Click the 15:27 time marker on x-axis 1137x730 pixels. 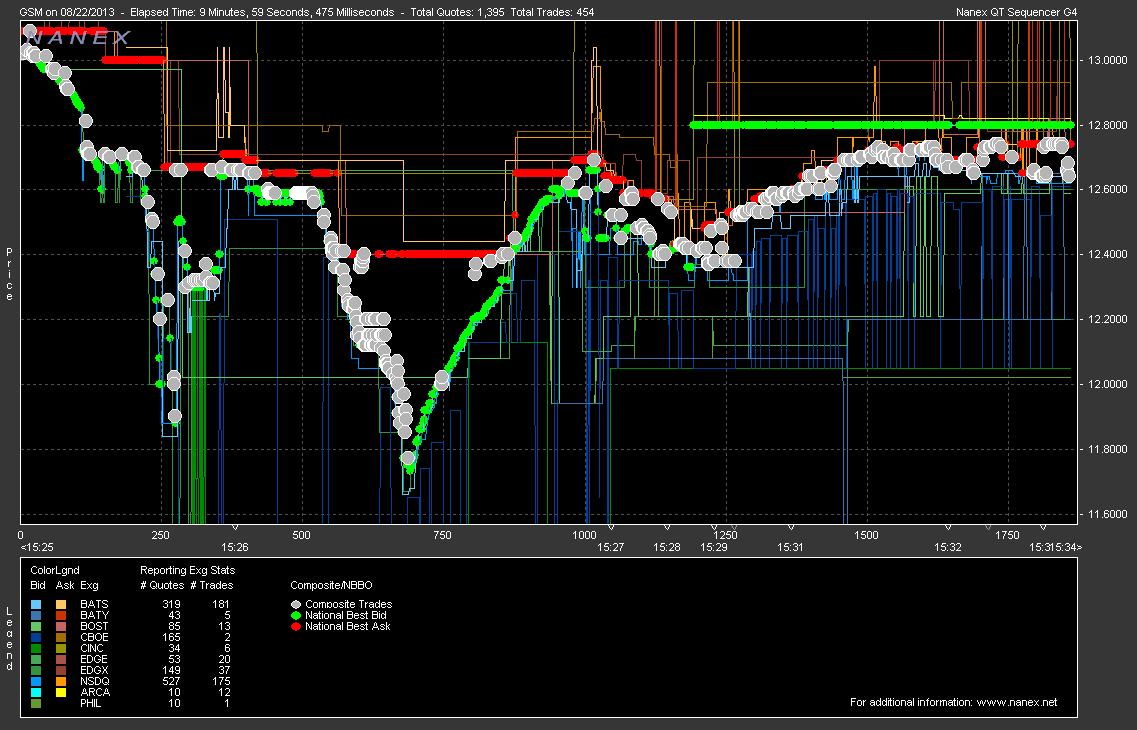click(611, 547)
